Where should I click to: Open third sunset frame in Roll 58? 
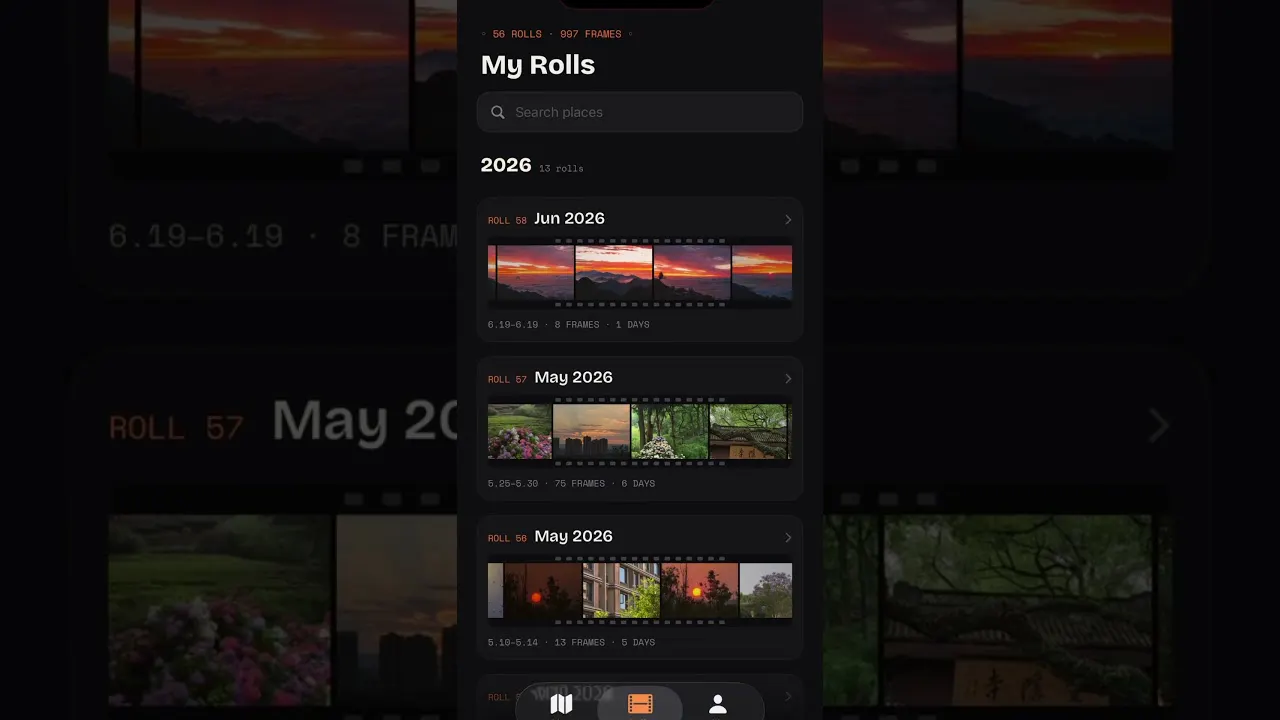pyautogui.click(x=692, y=273)
